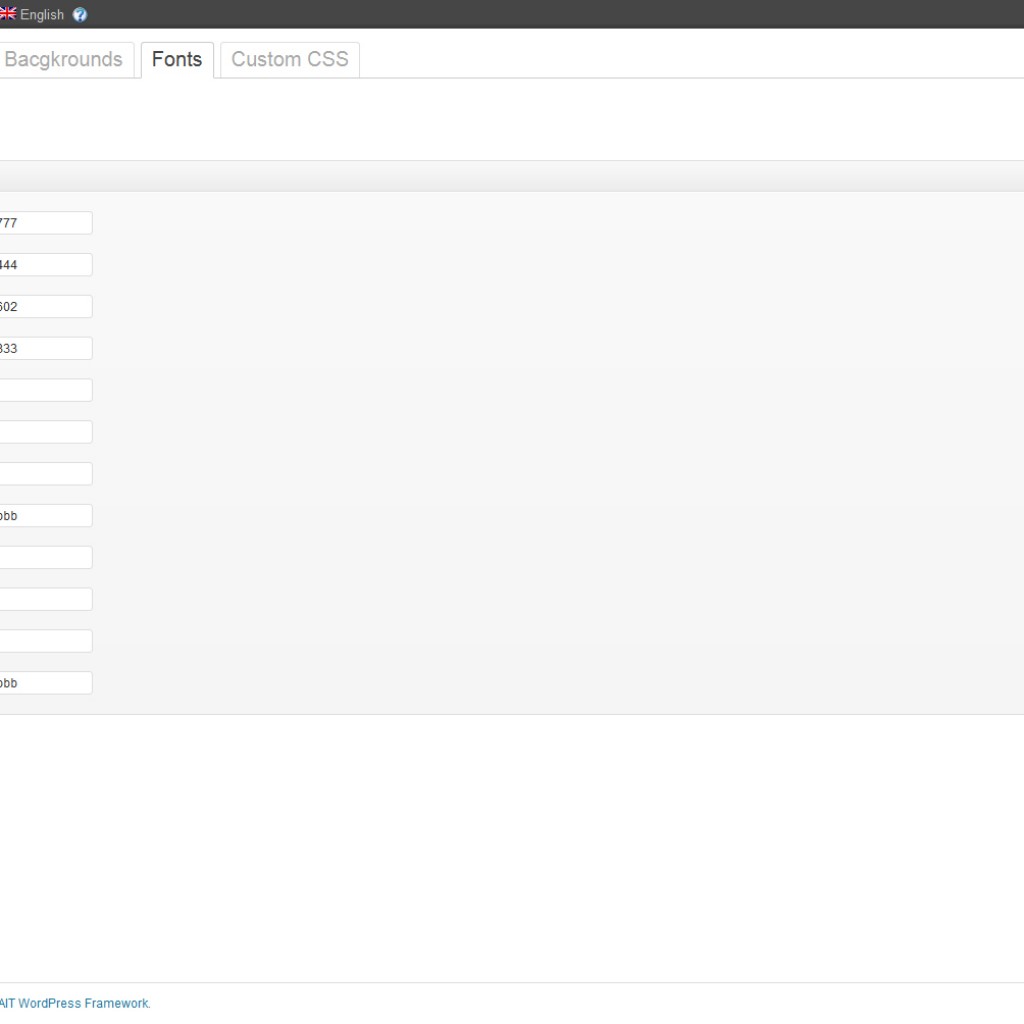Image resolution: width=1024 pixels, height=1024 pixels.
Task: Click the empty field directly below 333
Action: [45, 390]
